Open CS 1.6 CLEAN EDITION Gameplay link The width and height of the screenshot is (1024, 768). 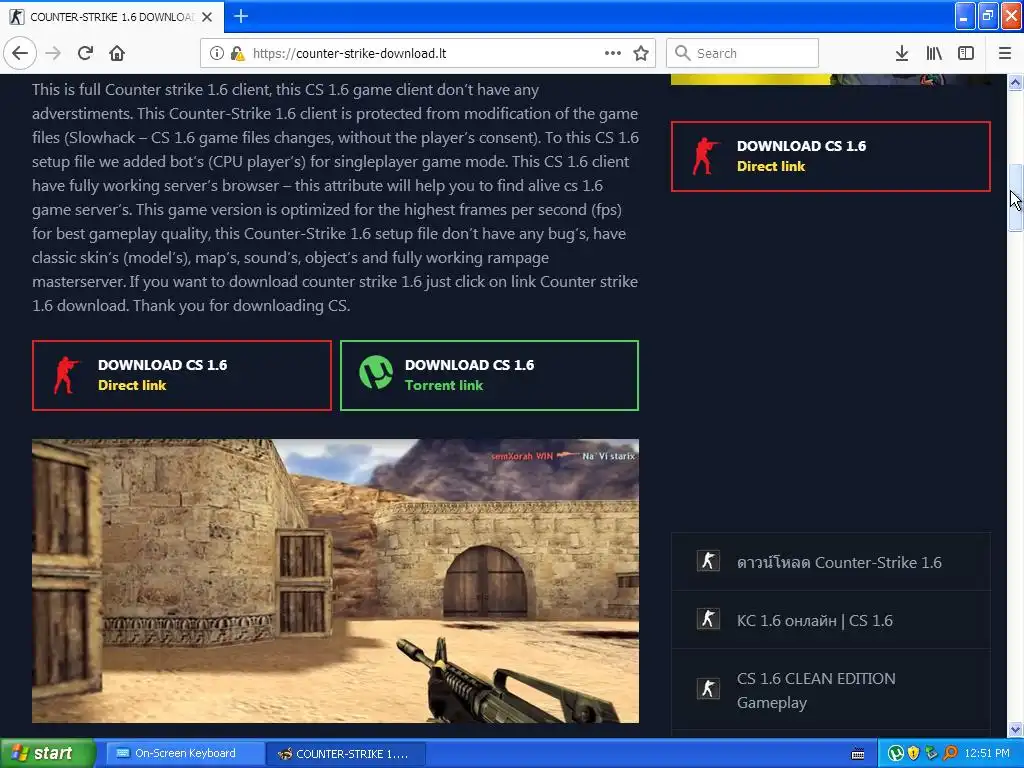816,690
